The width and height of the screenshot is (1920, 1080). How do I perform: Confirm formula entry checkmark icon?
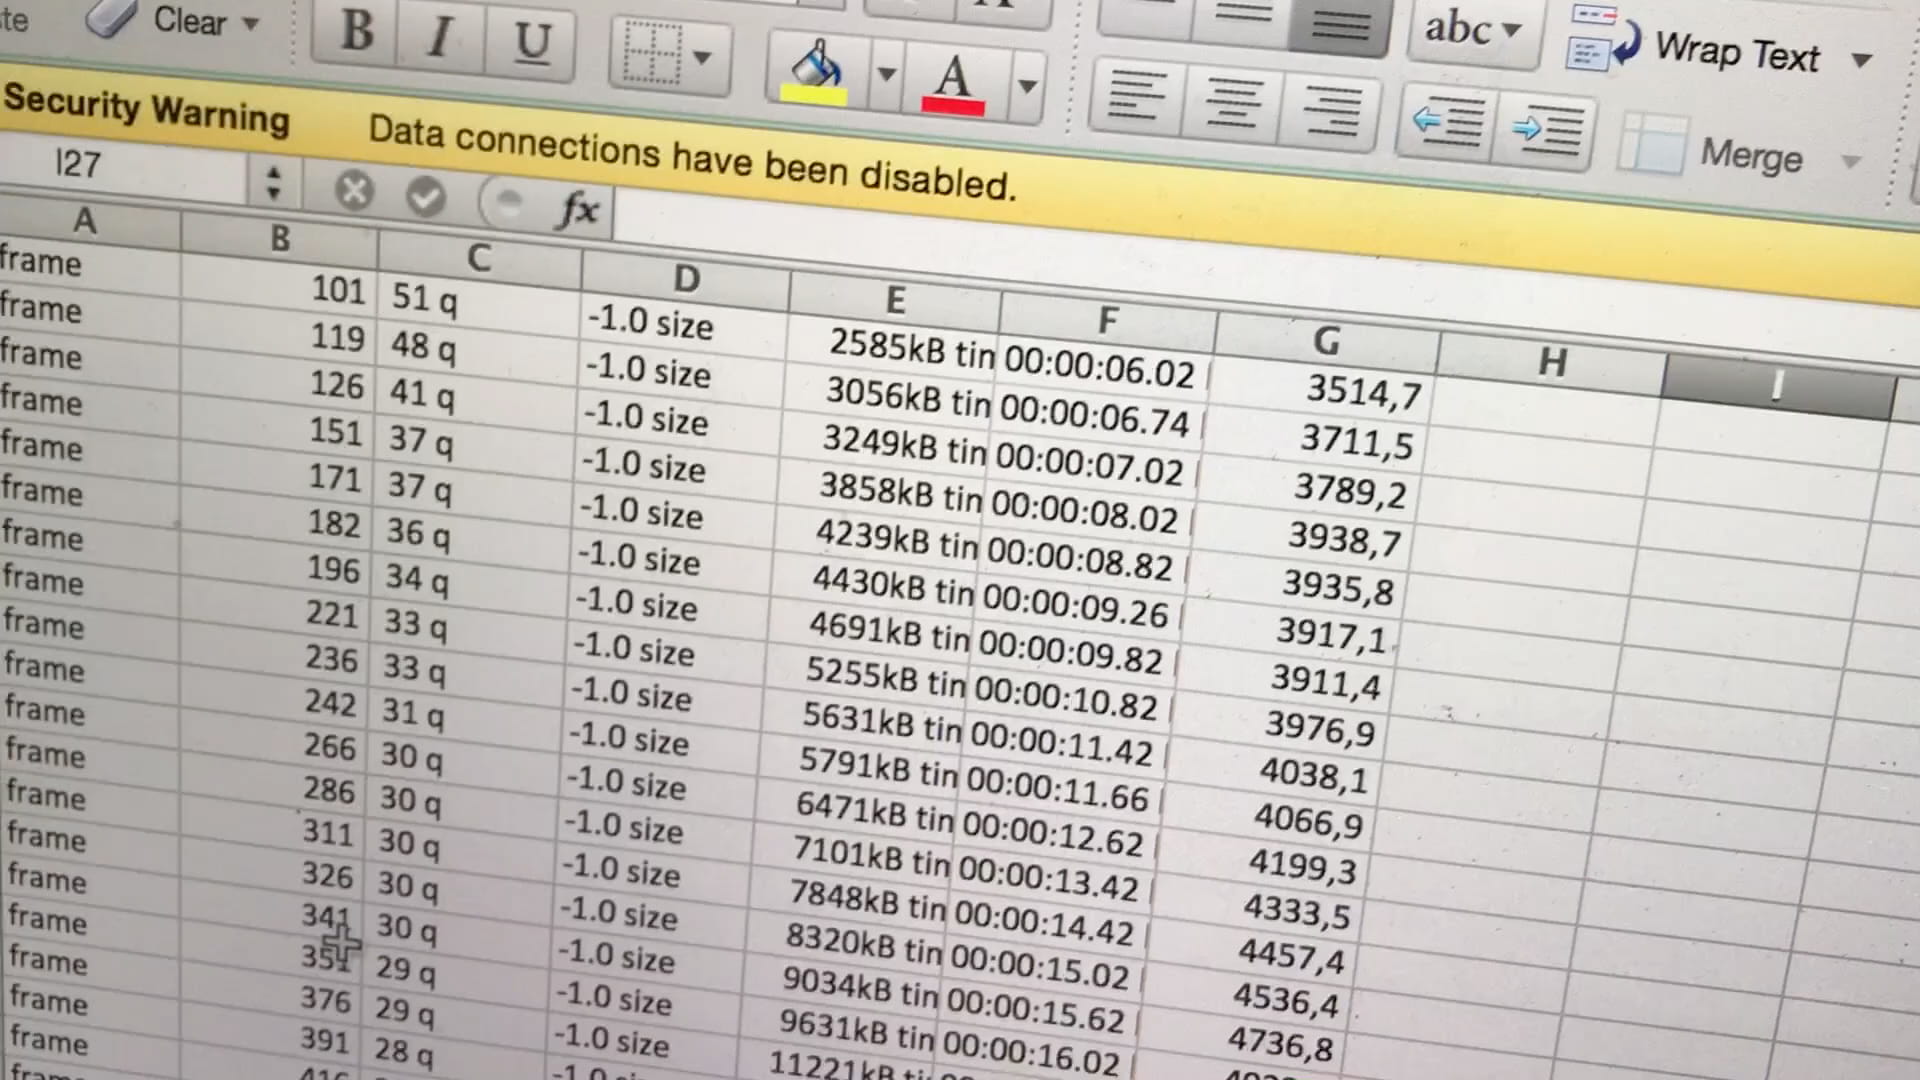pos(426,195)
